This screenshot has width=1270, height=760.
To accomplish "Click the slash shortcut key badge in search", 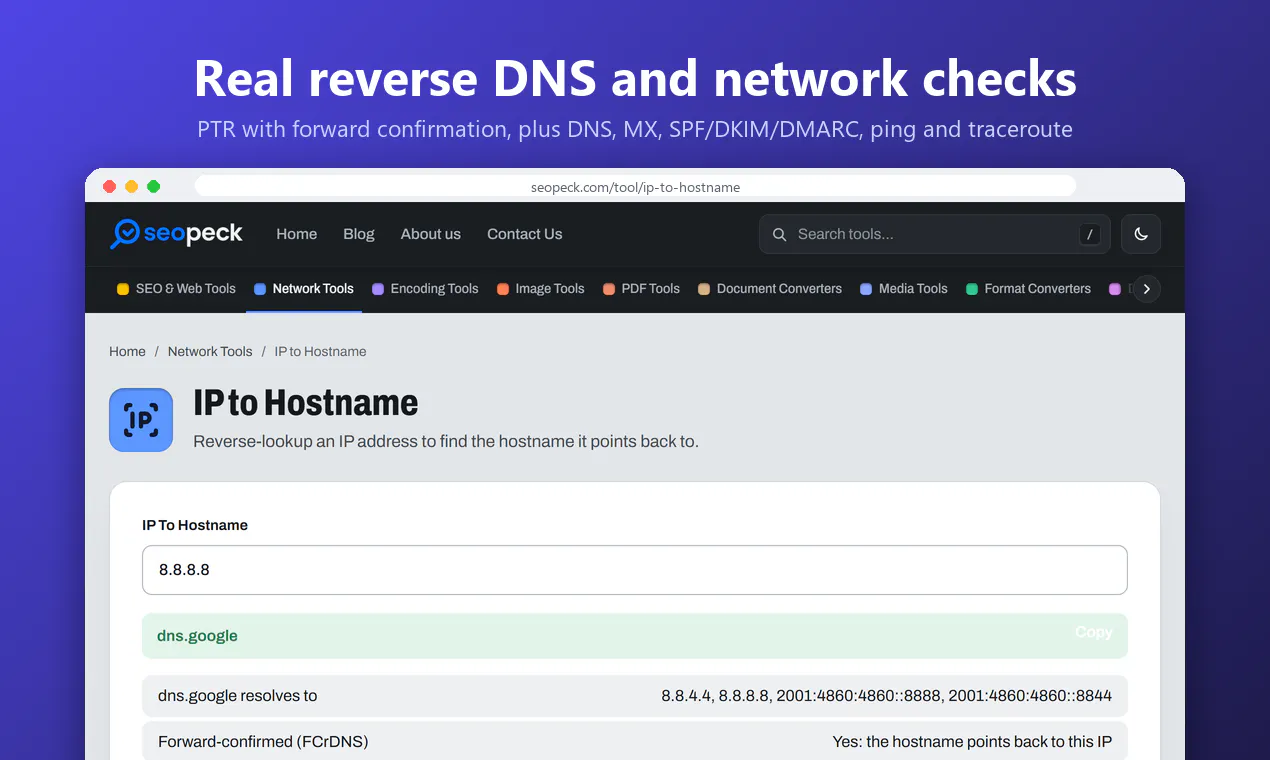I will coord(1090,234).
